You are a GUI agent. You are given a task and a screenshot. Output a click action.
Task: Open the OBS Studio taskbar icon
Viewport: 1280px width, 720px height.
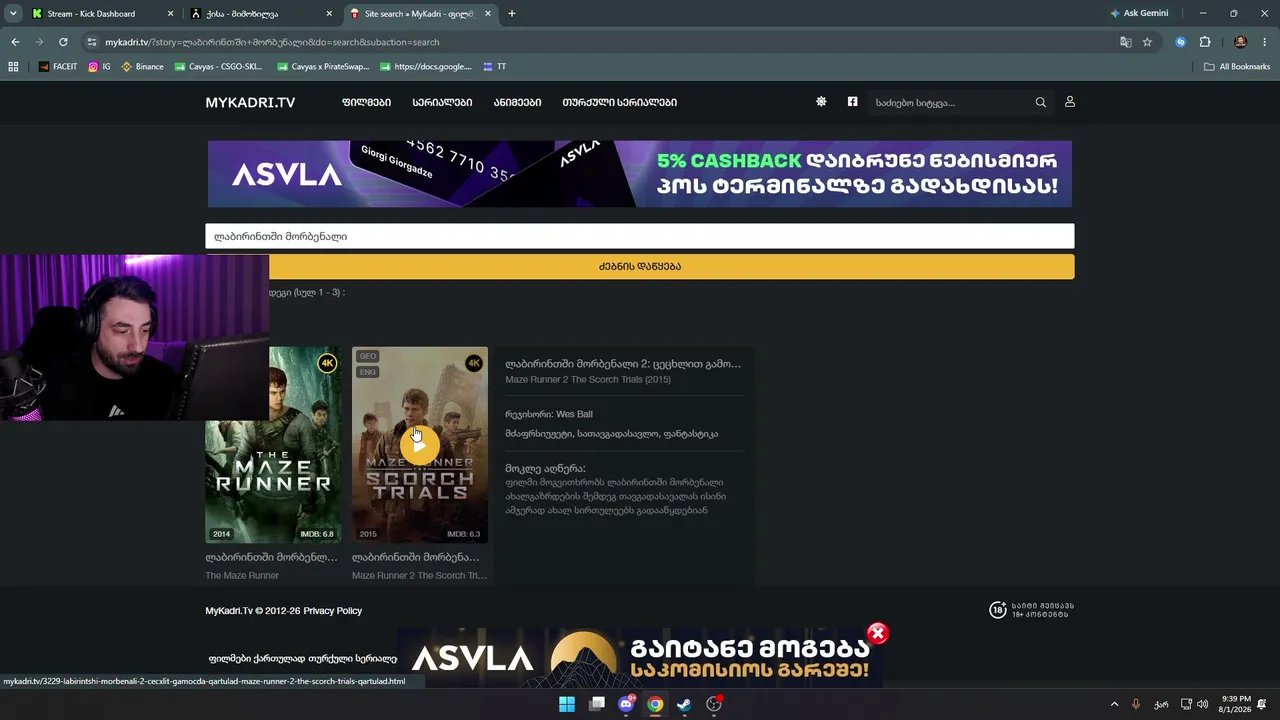714,704
